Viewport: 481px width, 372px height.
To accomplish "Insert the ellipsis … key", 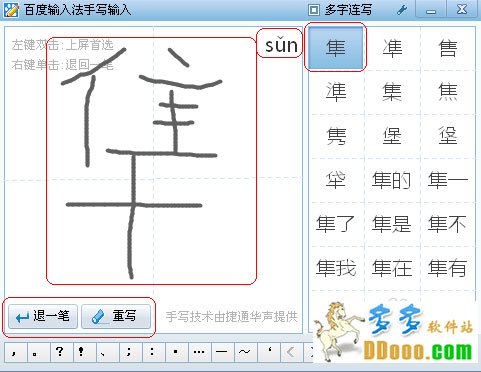I will [x=199, y=352].
